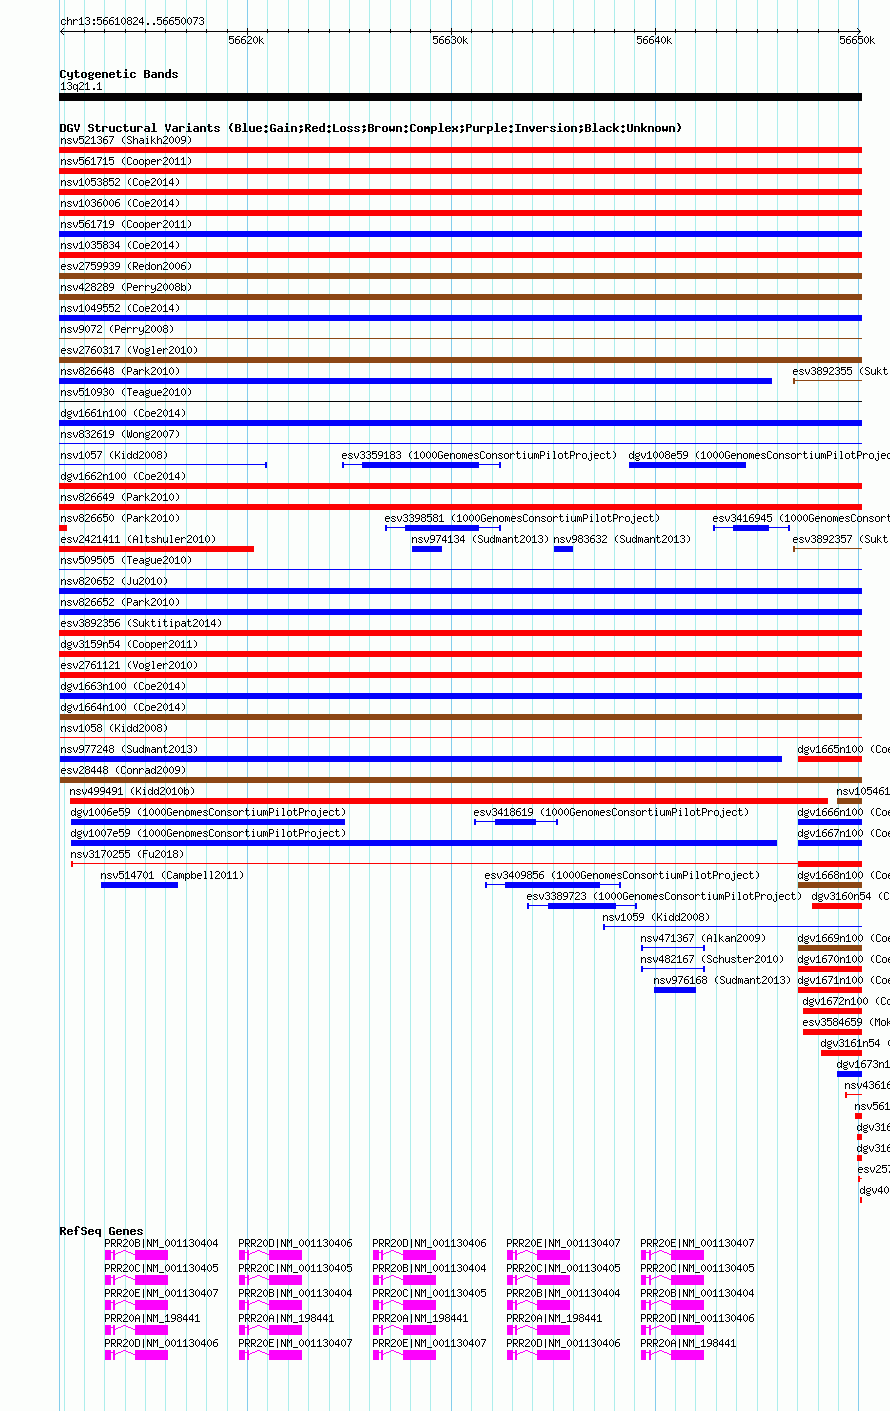Open esv3398581 variant label
890x1411 pixels.
pyautogui.click(x=523, y=518)
